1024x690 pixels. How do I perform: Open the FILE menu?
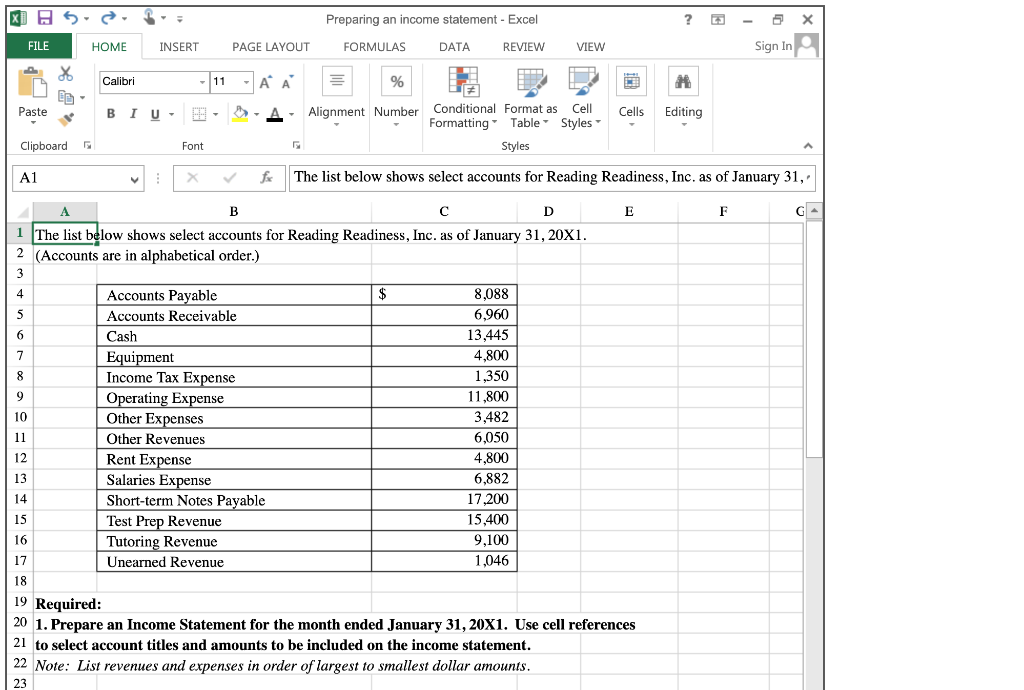pyautogui.click(x=38, y=46)
